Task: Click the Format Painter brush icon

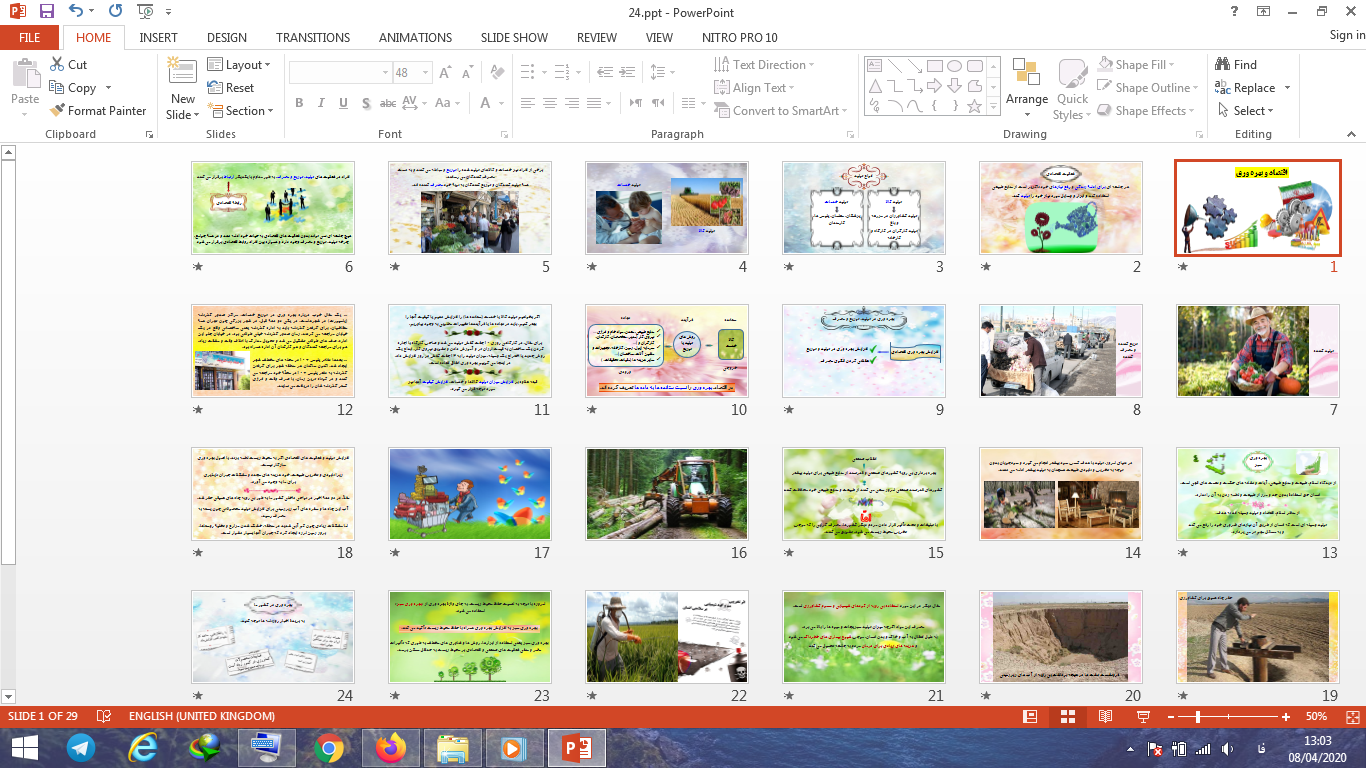Action: (57, 111)
